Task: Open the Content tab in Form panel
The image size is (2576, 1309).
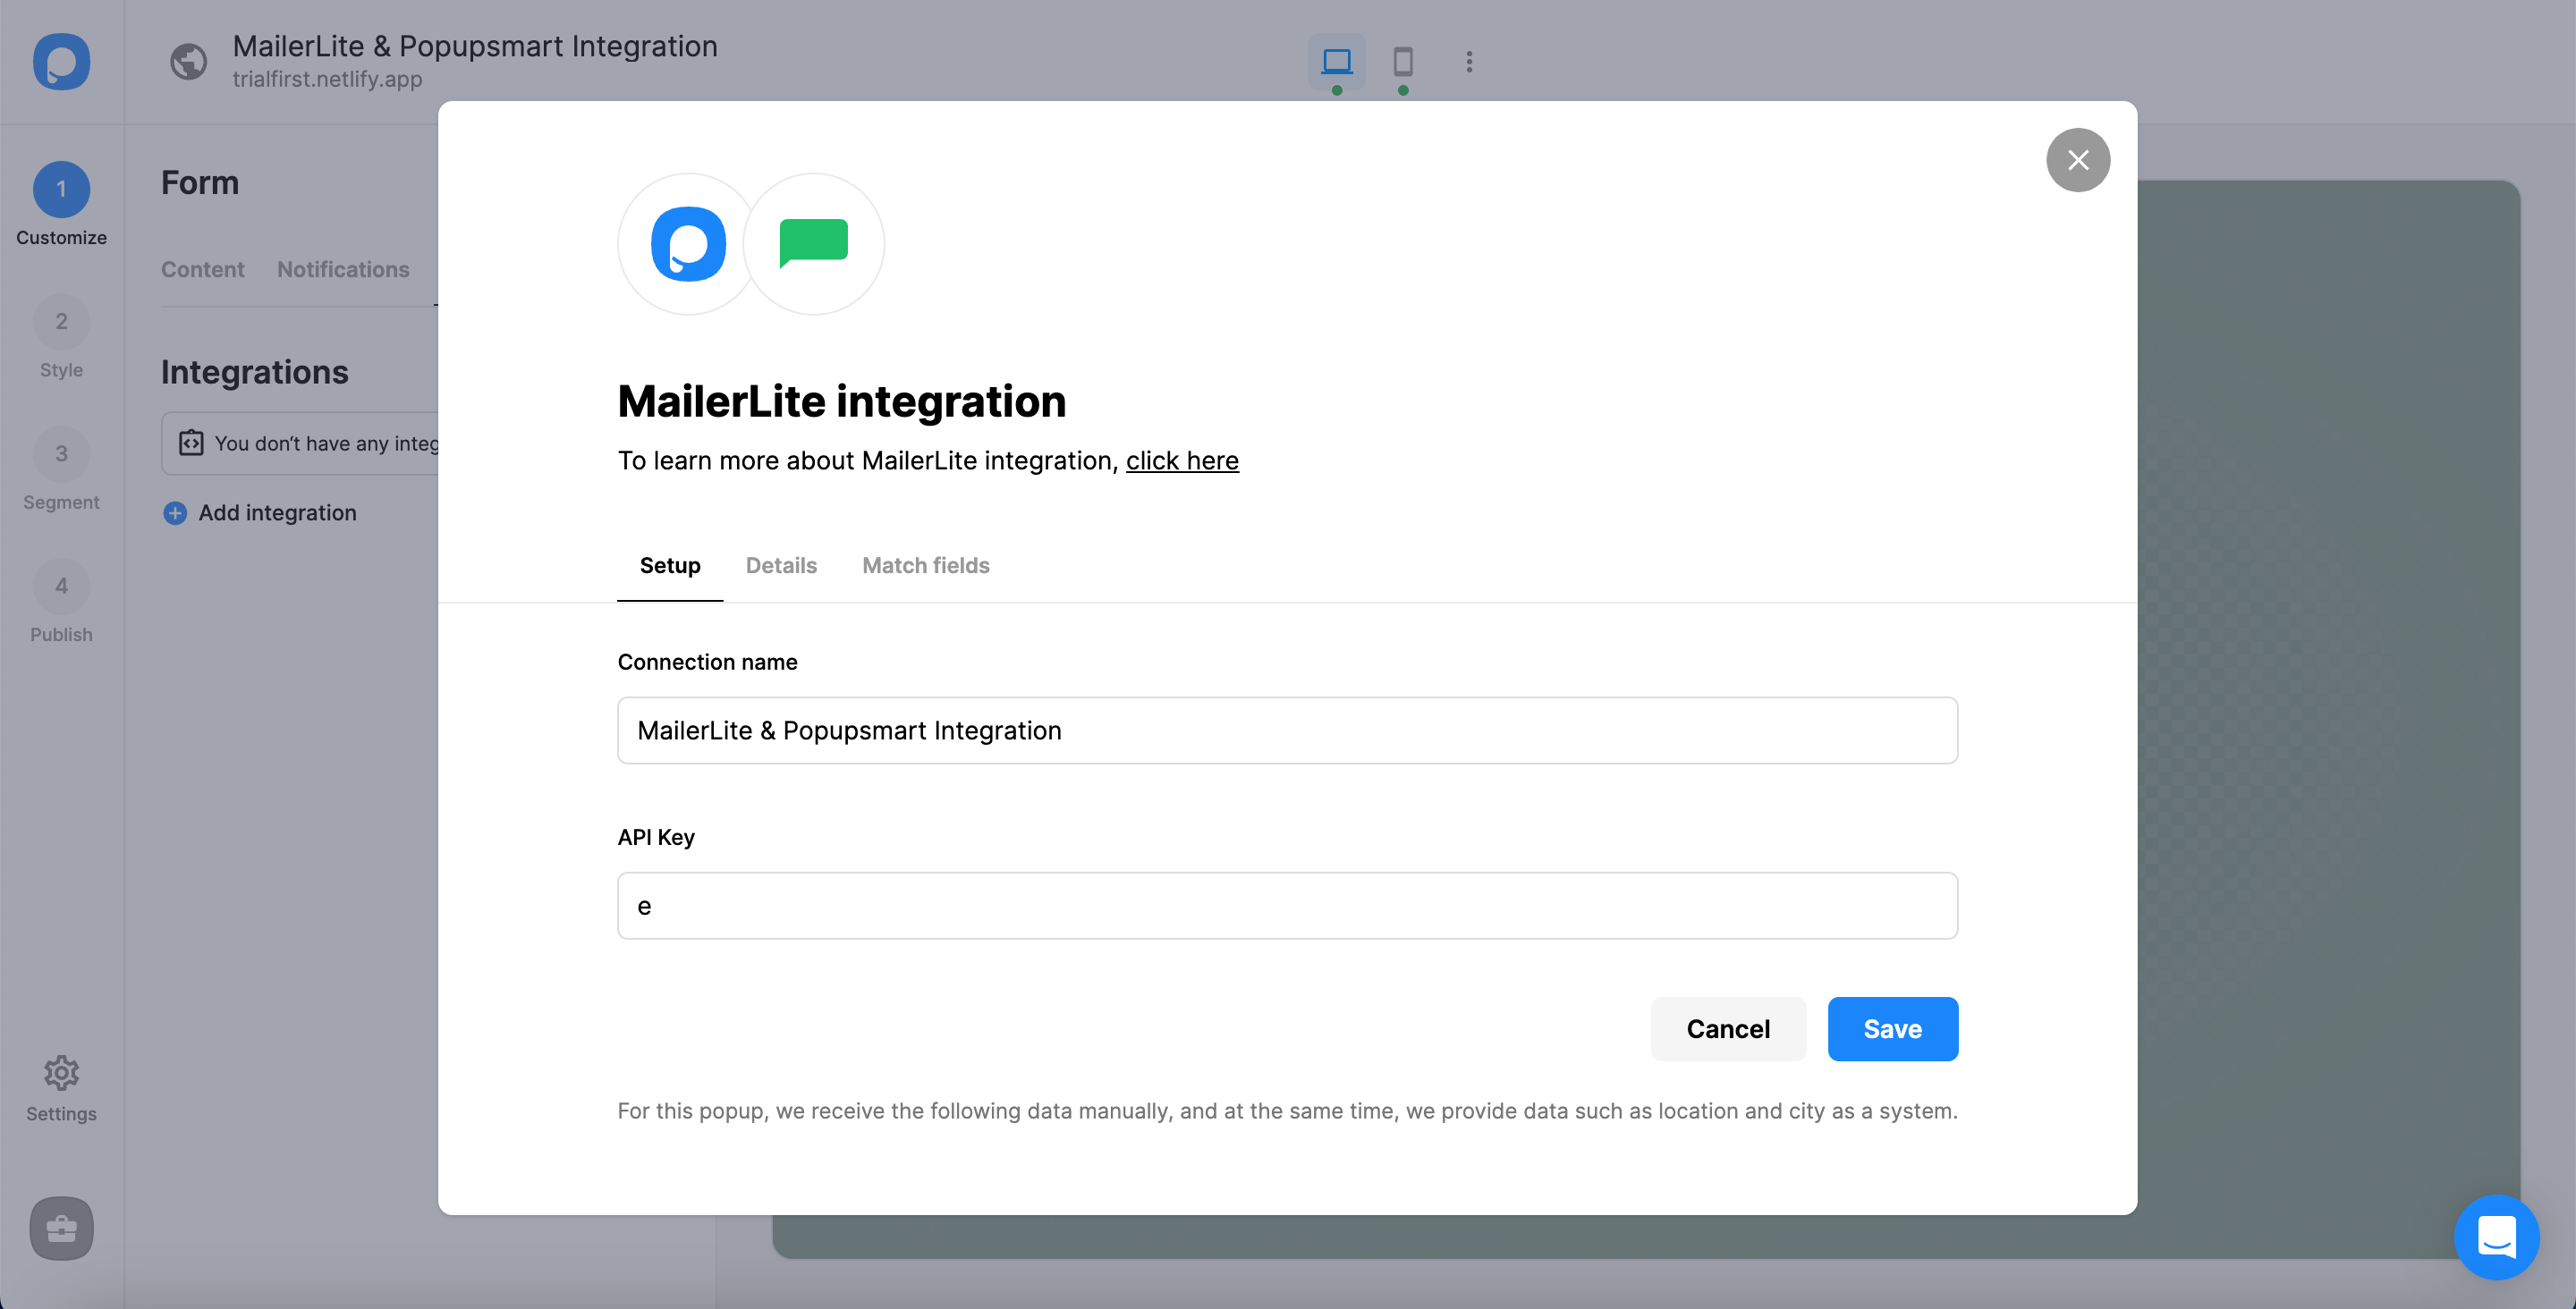Action: (203, 269)
